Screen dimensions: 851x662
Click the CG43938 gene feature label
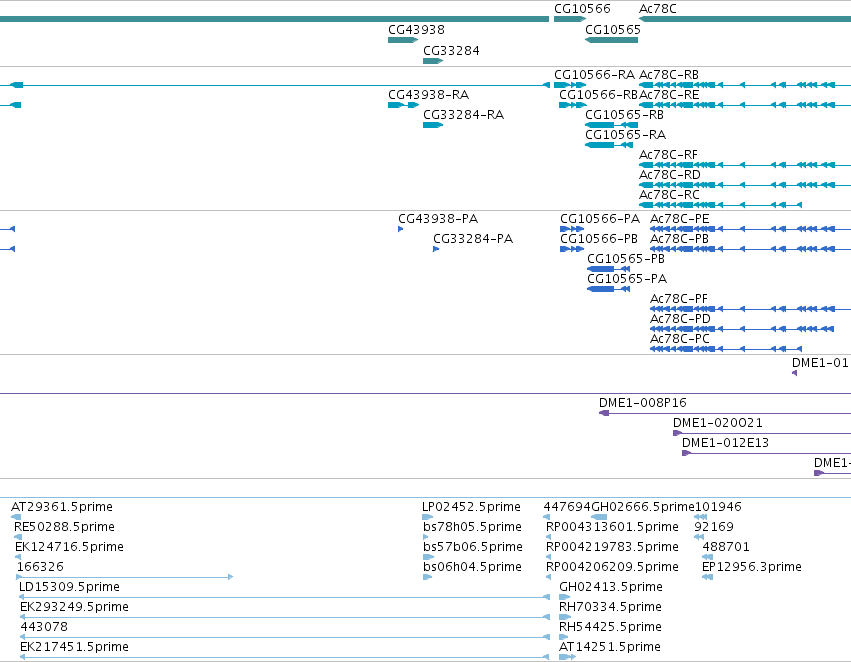click(x=416, y=30)
